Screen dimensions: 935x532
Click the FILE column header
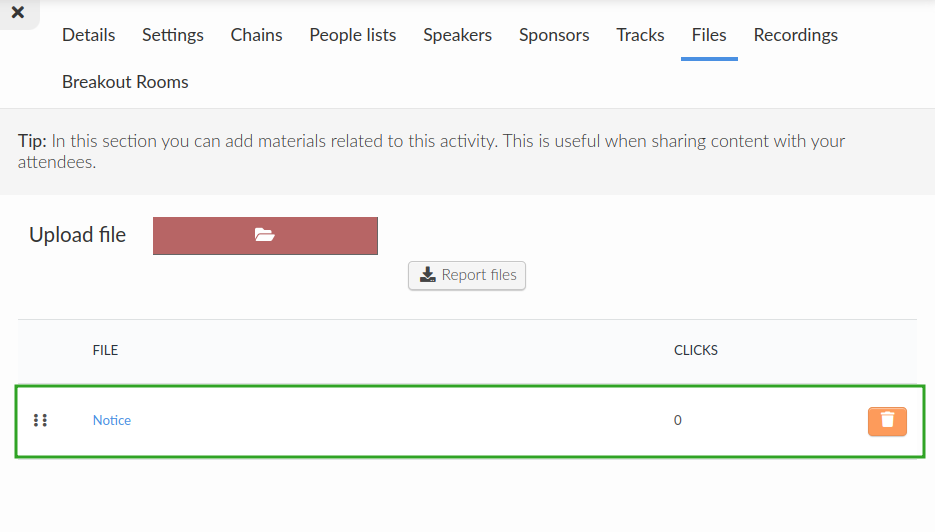coord(106,350)
